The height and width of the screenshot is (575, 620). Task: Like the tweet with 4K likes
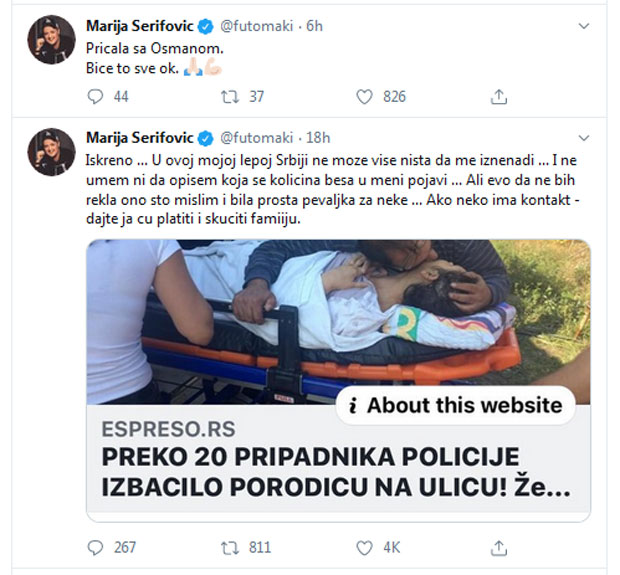click(x=364, y=547)
